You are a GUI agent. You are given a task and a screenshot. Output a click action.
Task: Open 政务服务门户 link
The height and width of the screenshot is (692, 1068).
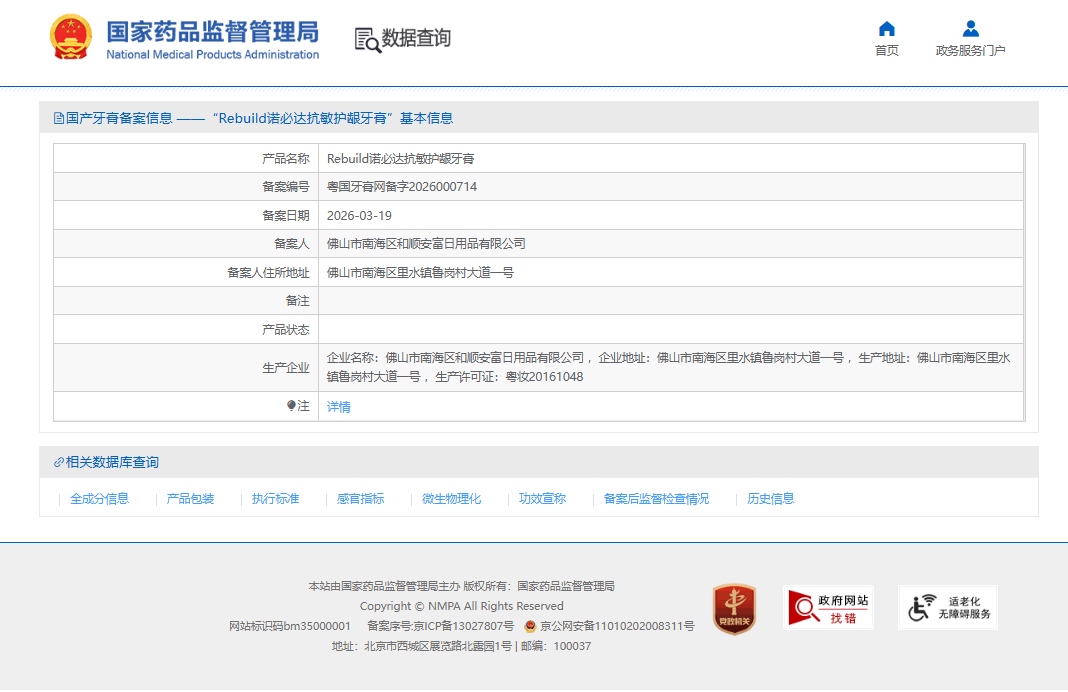tap(971, 50)
